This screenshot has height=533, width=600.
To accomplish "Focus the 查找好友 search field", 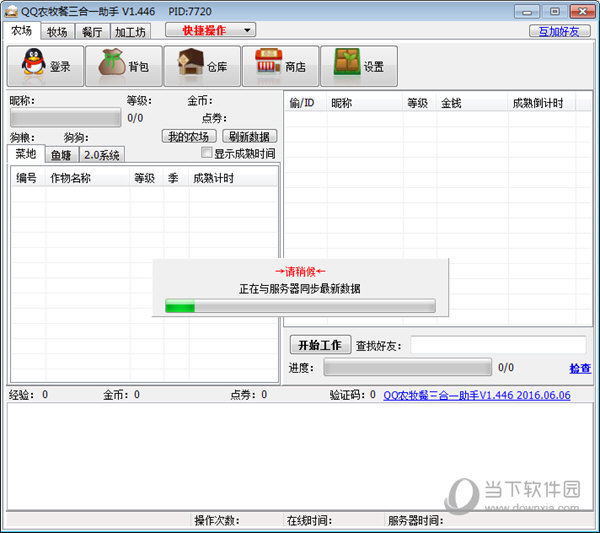I will pyautogui.click(x=498, y=345).
